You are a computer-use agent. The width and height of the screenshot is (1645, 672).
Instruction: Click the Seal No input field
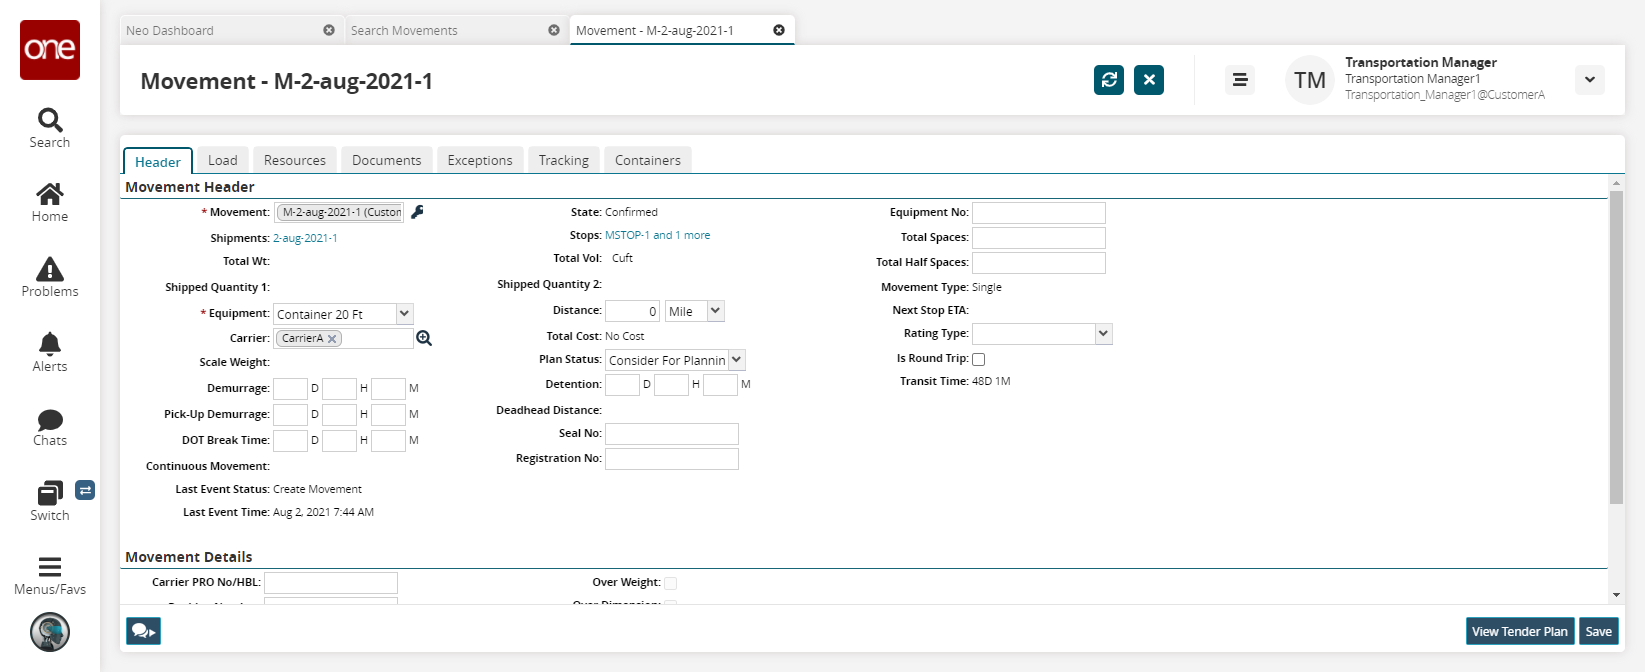tap(671, 434)
